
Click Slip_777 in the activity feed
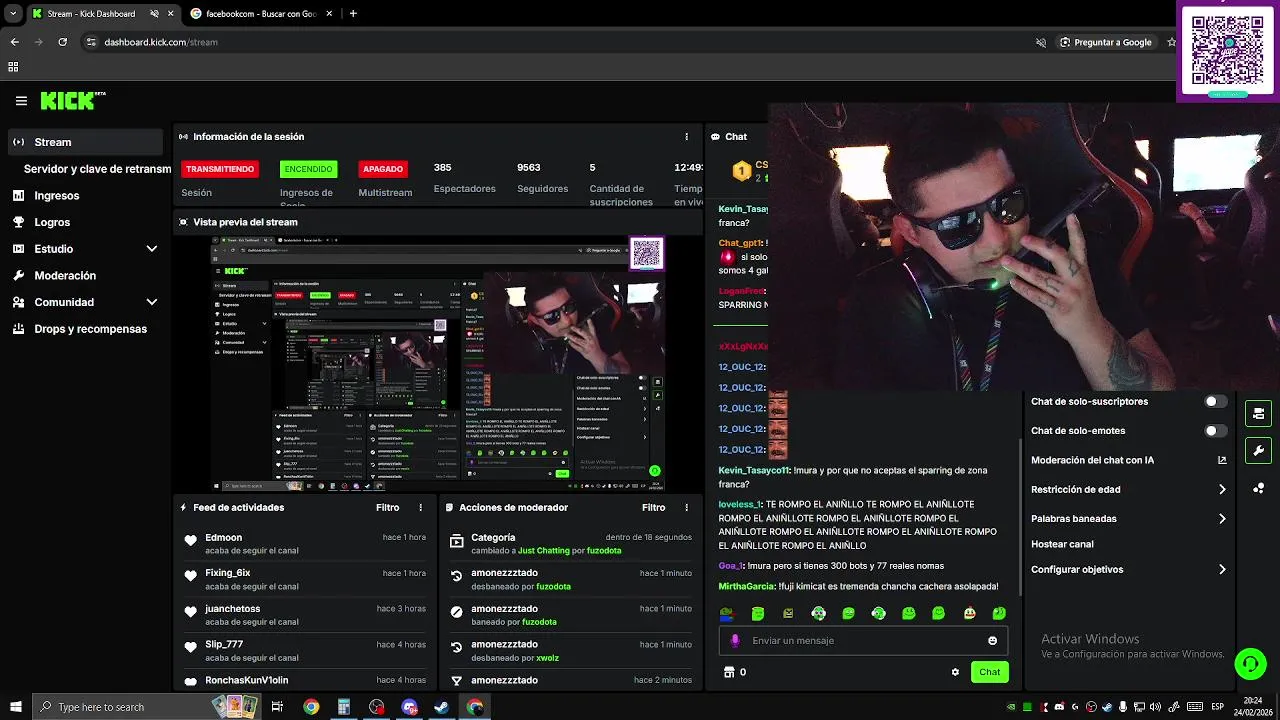224,645
